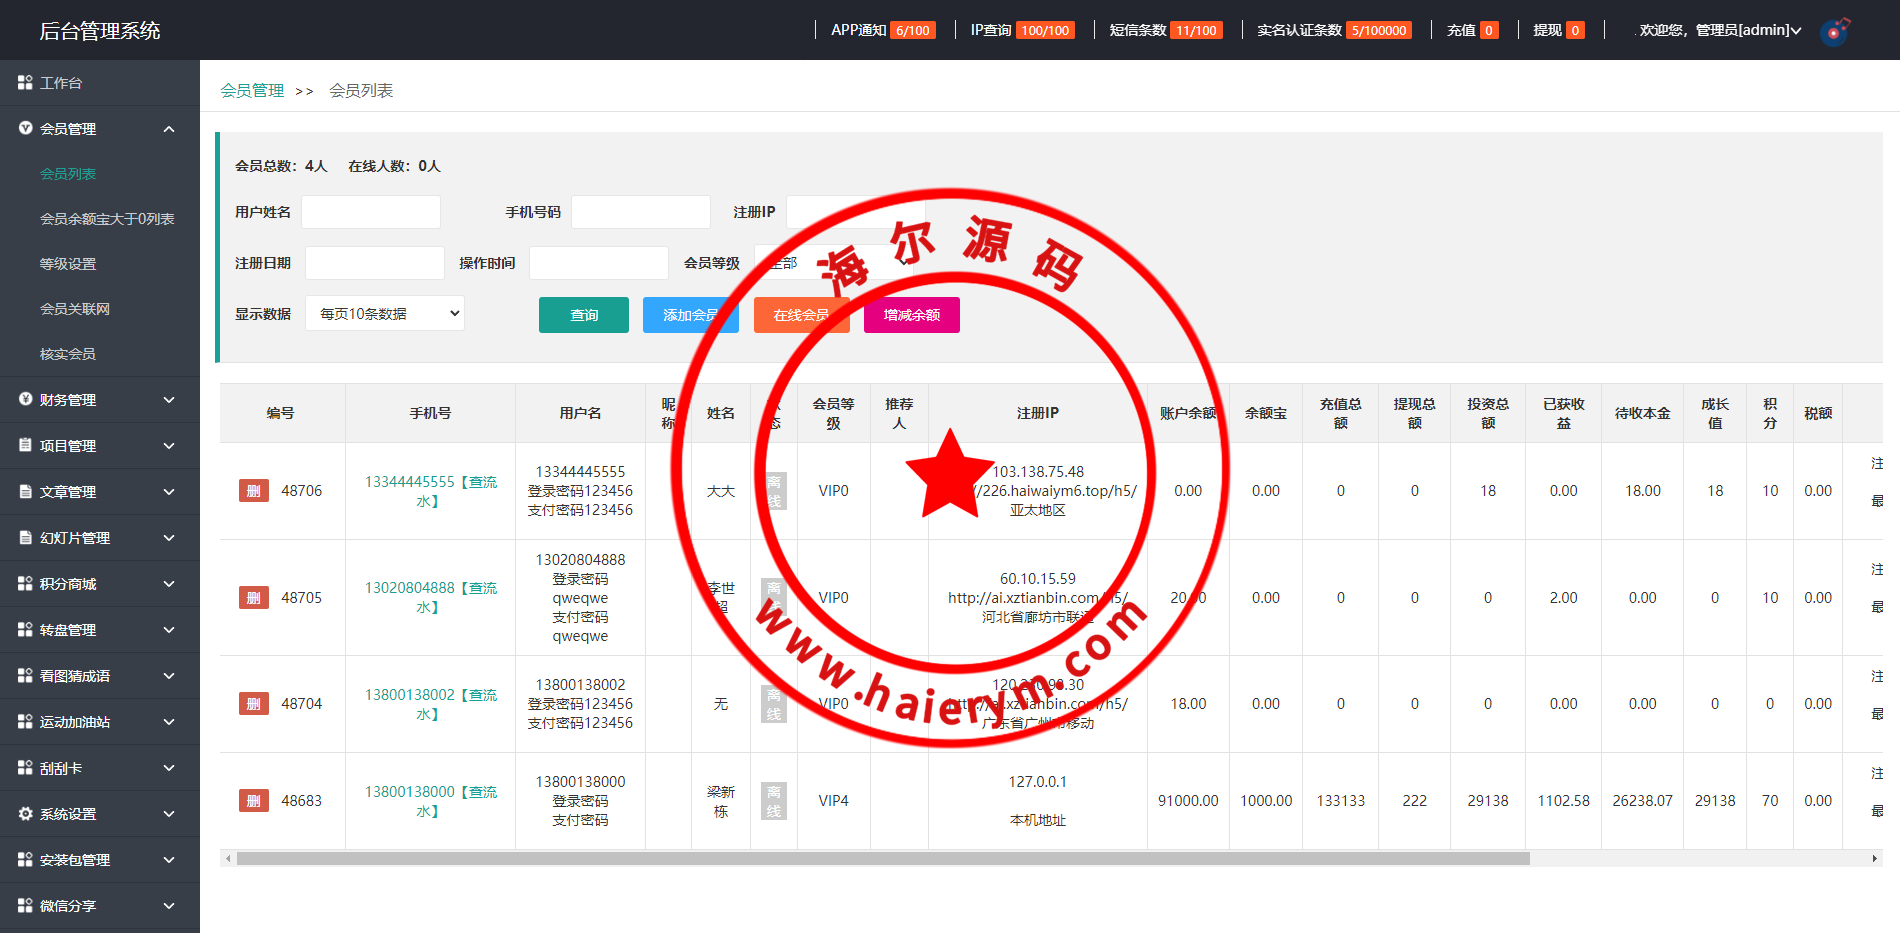Click the 工作台 dashboard icon in sidebar
The height and width of the screenshot is (933, 1900).
25,83
